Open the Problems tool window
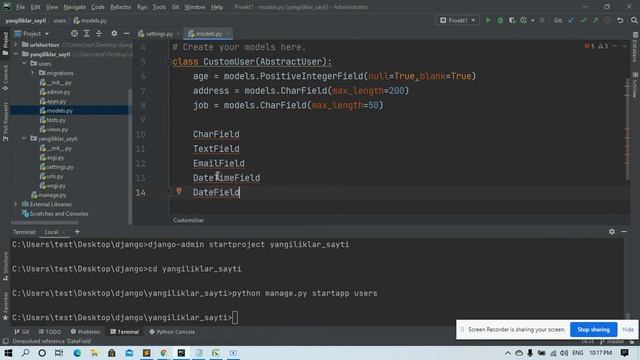The height and width of the screenshot is (360, 640). [85, 332]
